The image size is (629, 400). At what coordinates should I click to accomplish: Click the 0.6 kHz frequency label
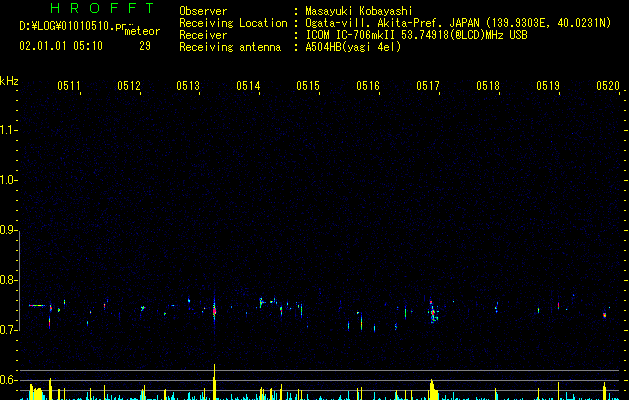tap(8, 380)
